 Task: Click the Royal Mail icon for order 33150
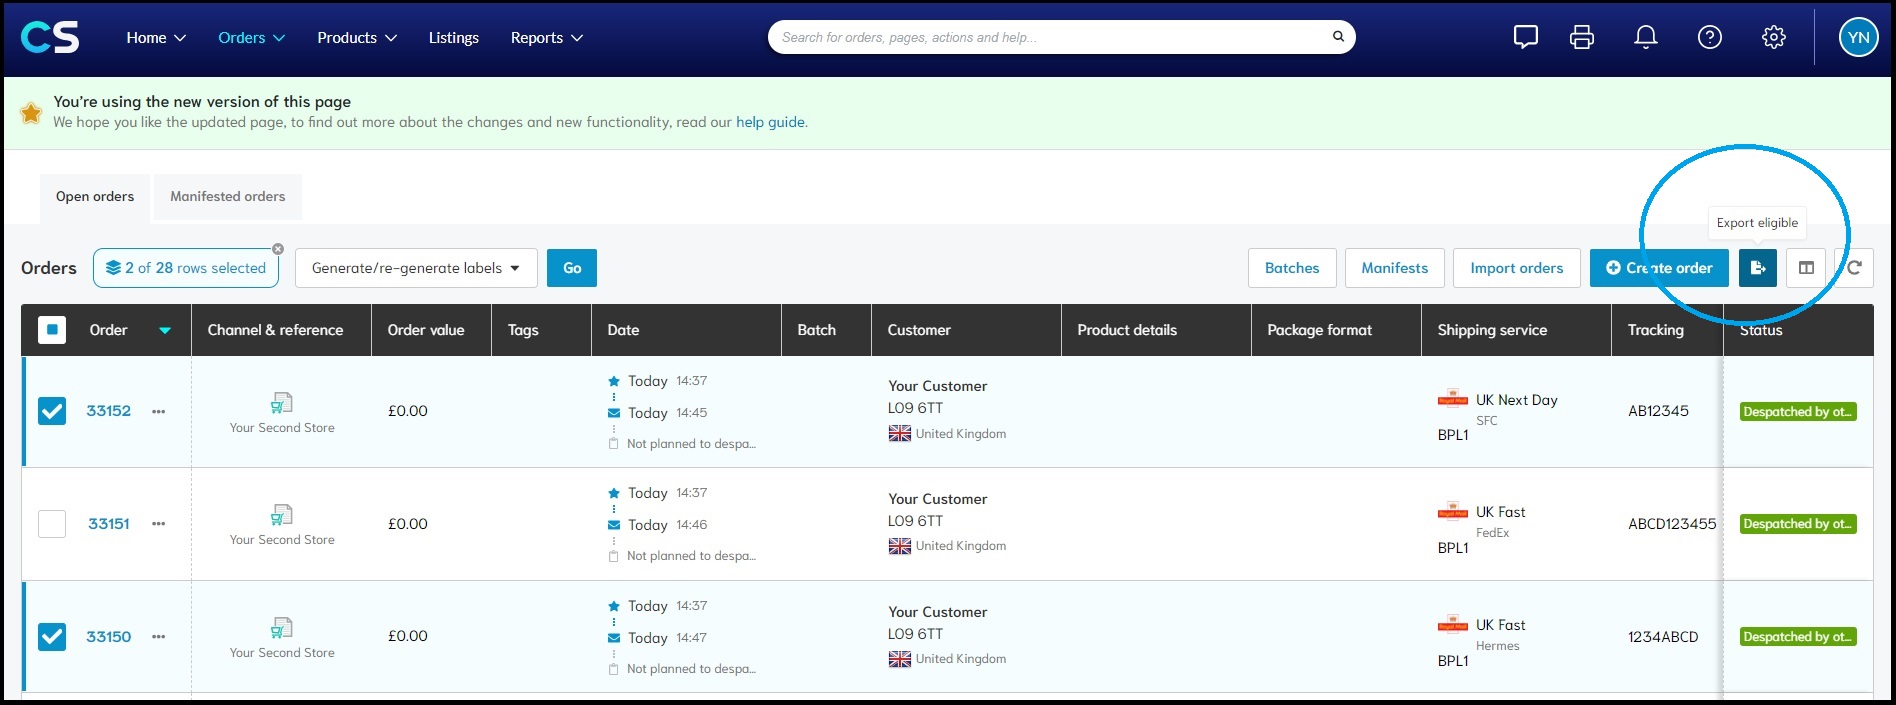(1453, 624)
